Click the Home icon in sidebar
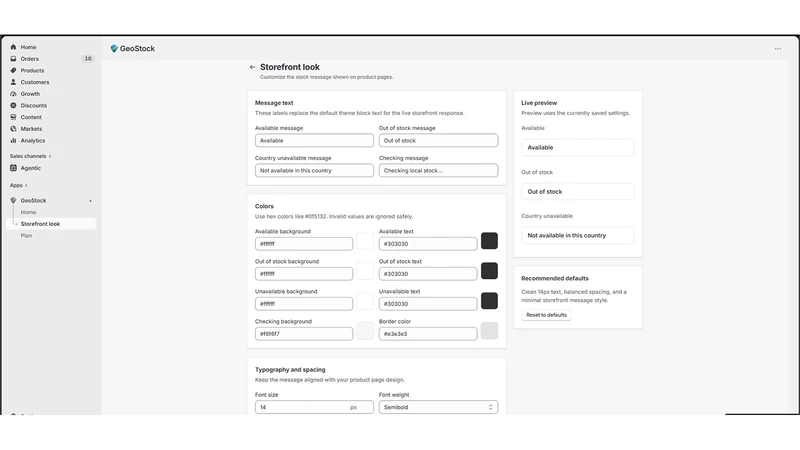Viewport: 800px width, 450px height. (x=13, y=47)
